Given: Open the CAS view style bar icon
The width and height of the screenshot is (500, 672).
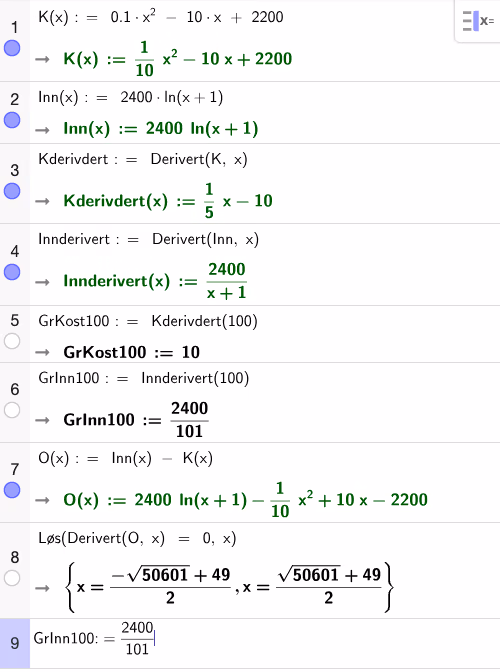Looking at the screenshot, I should point(478,21).
